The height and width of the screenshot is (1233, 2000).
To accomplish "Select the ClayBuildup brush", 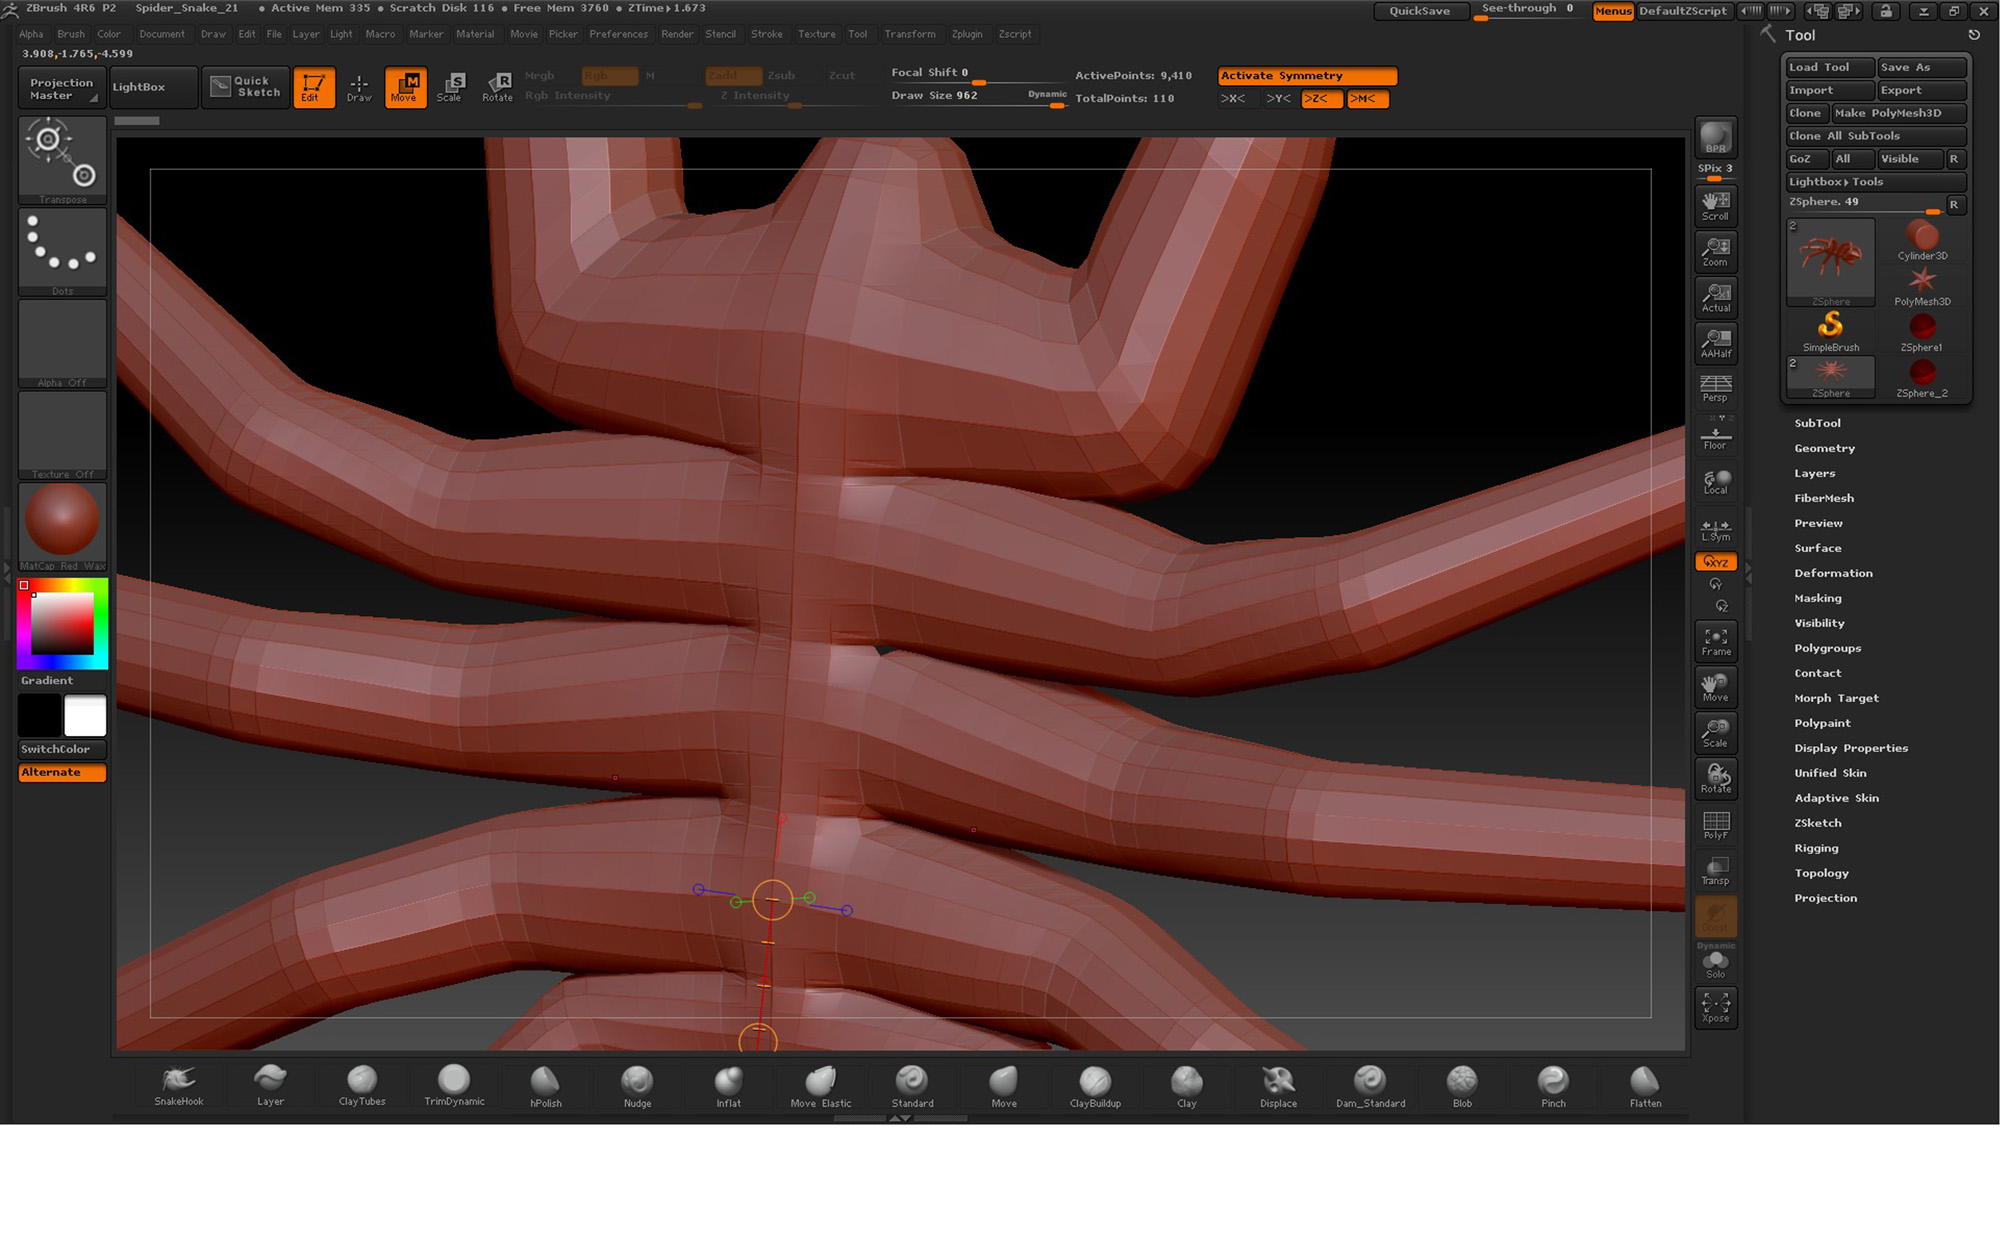I will click(1095, 1085).
